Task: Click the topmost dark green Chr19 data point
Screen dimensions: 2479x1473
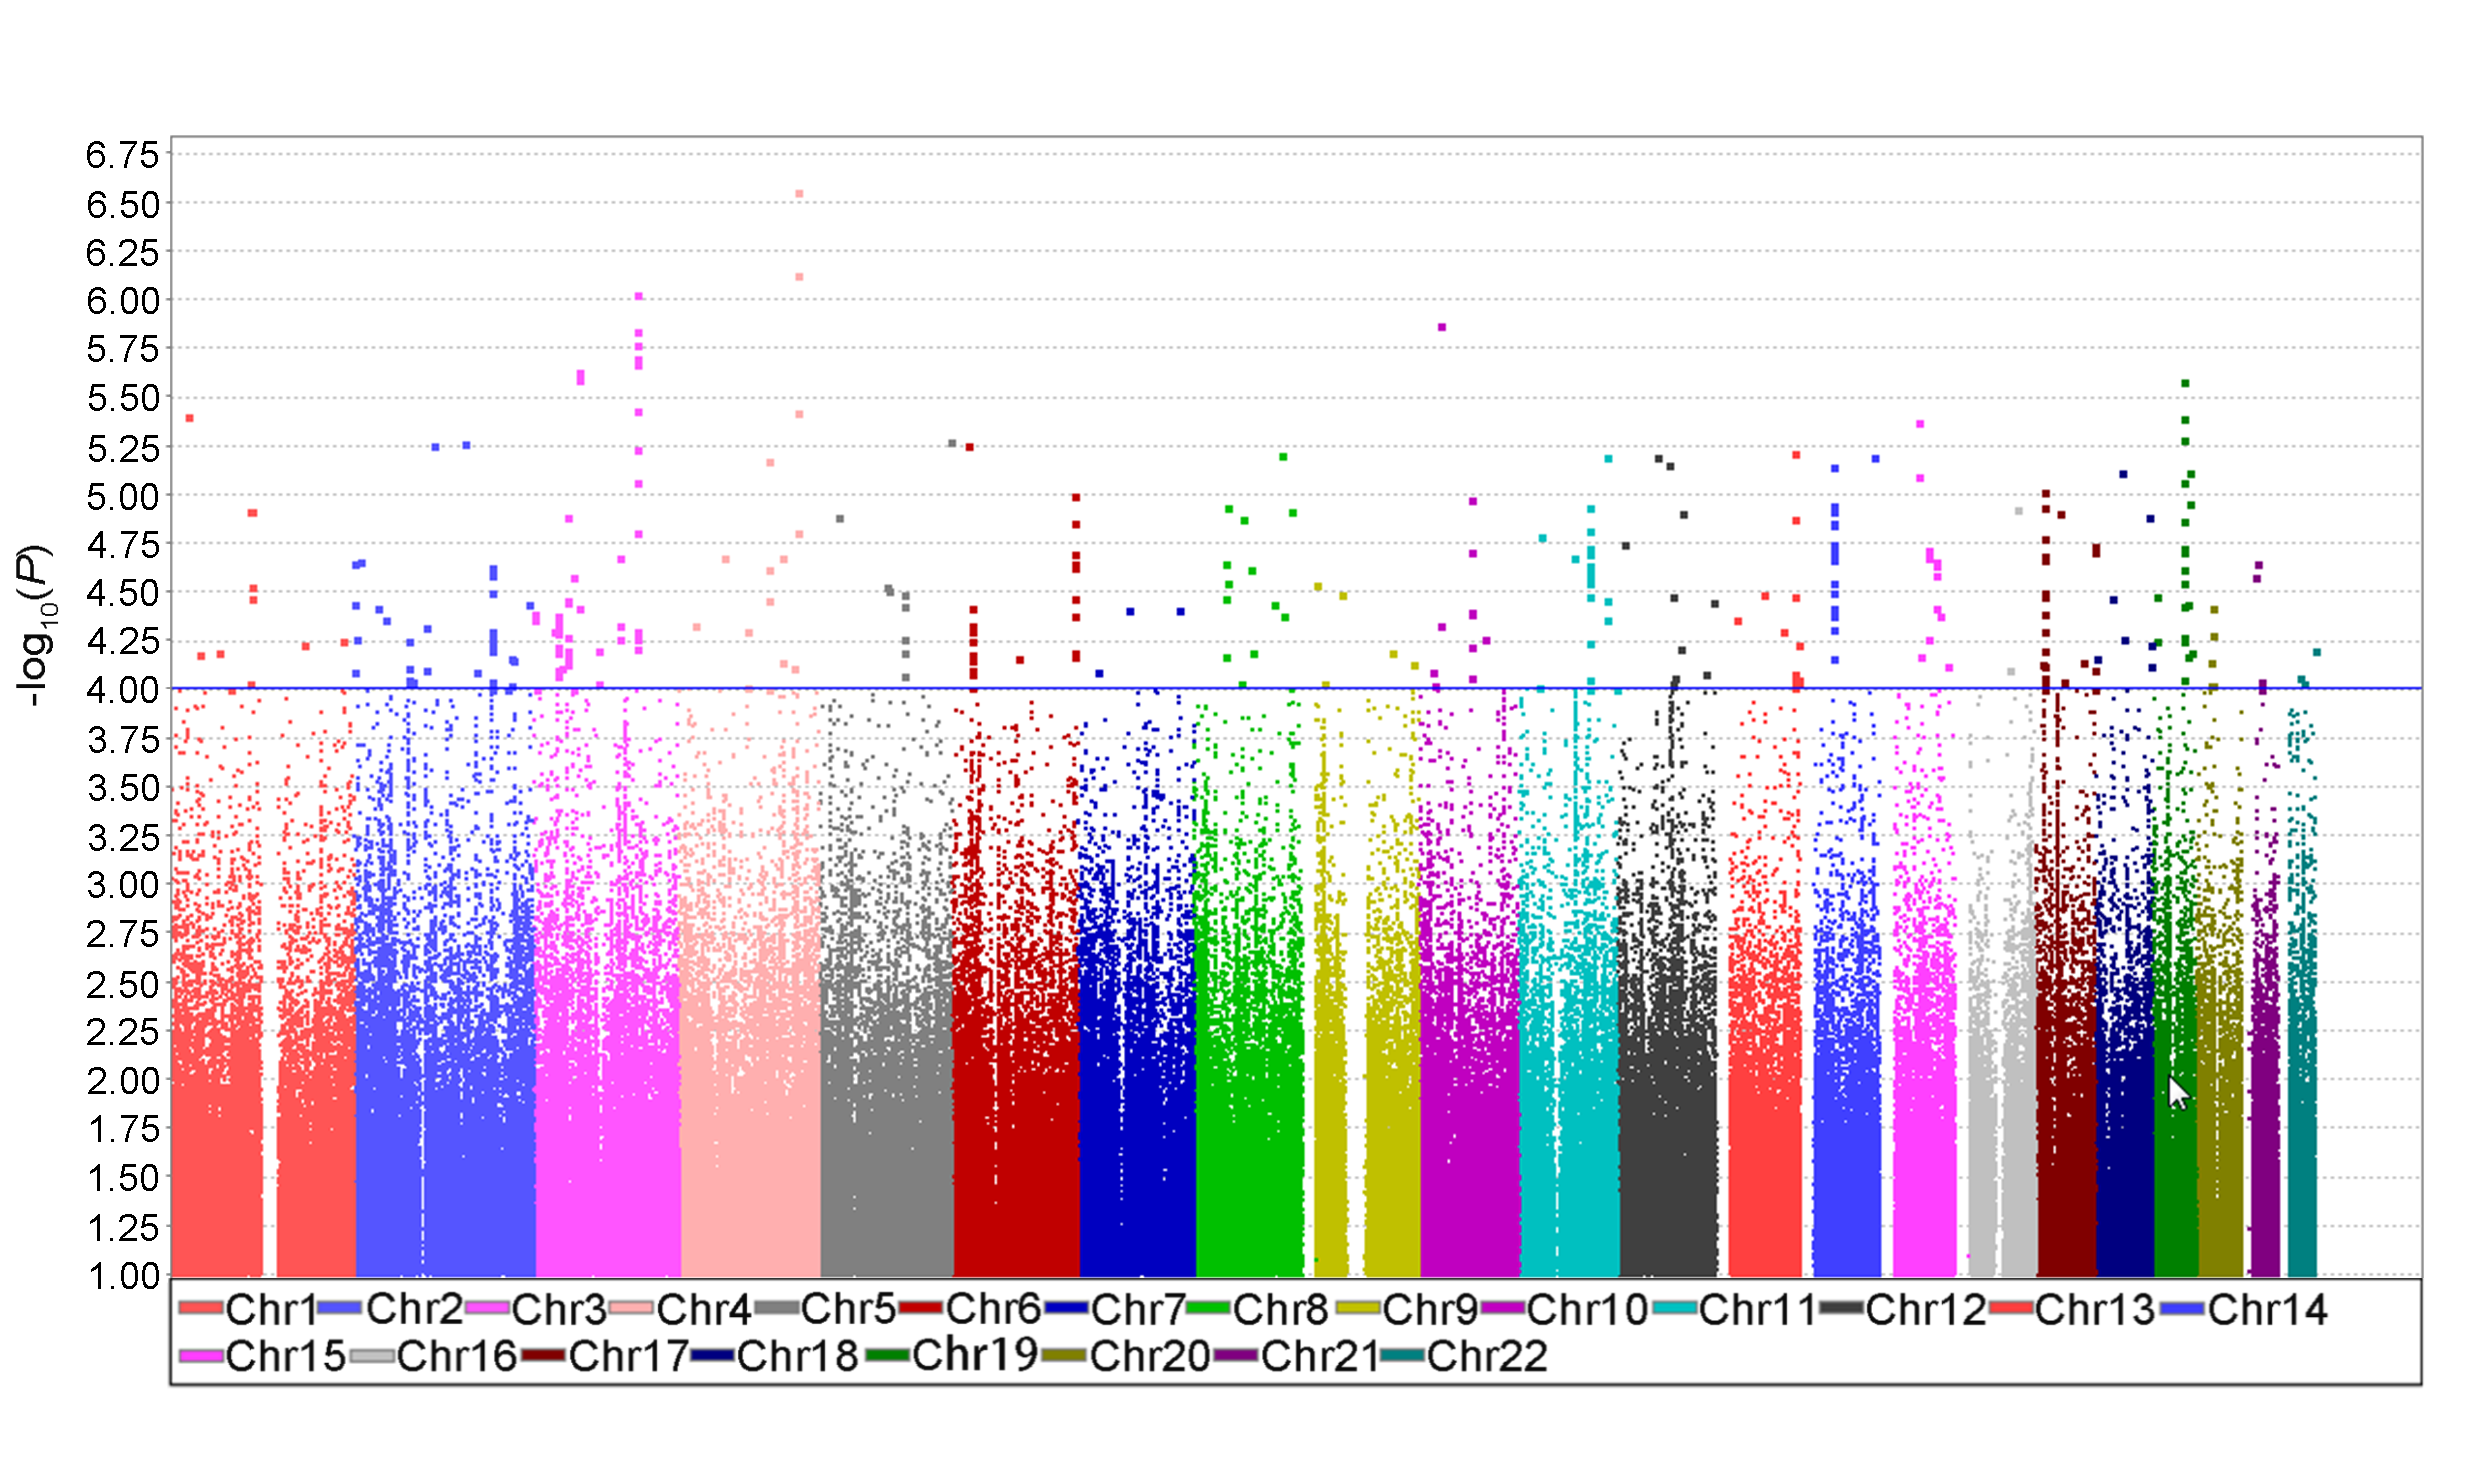Action: click(x=2186, y=383)
